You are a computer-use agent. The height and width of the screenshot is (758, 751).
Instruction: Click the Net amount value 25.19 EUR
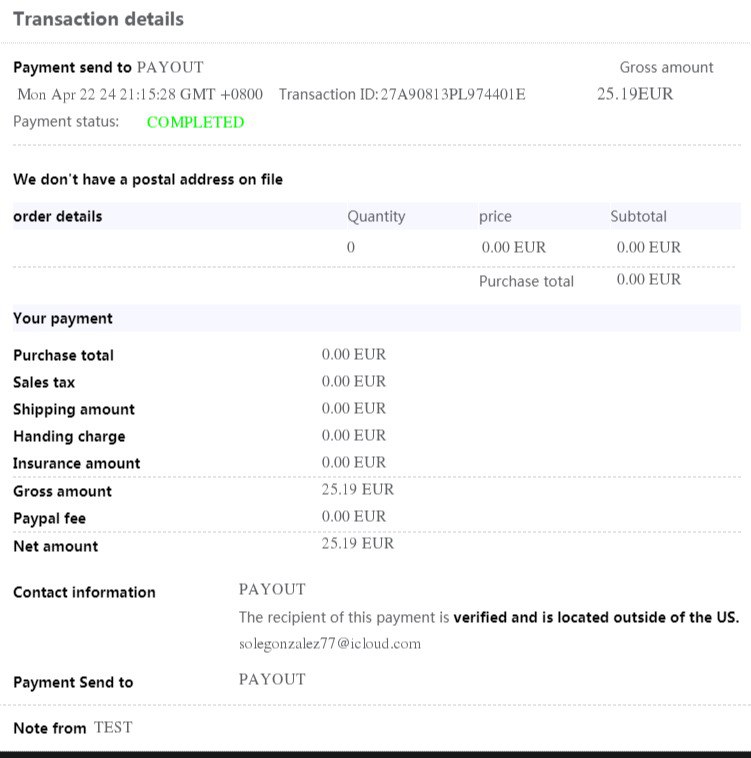pos(357,544)
